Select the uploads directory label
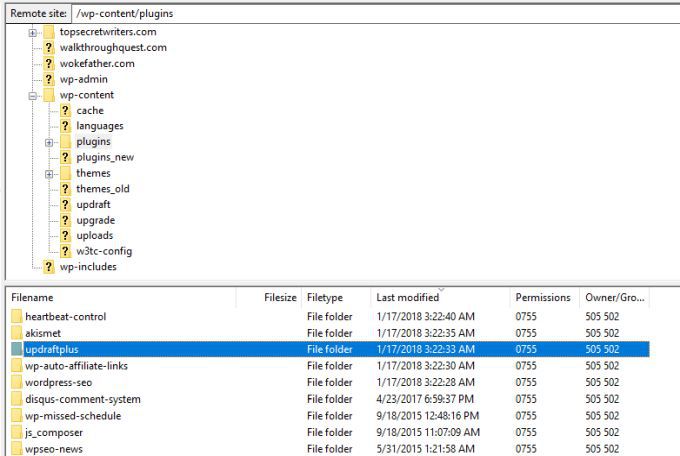 95,236
